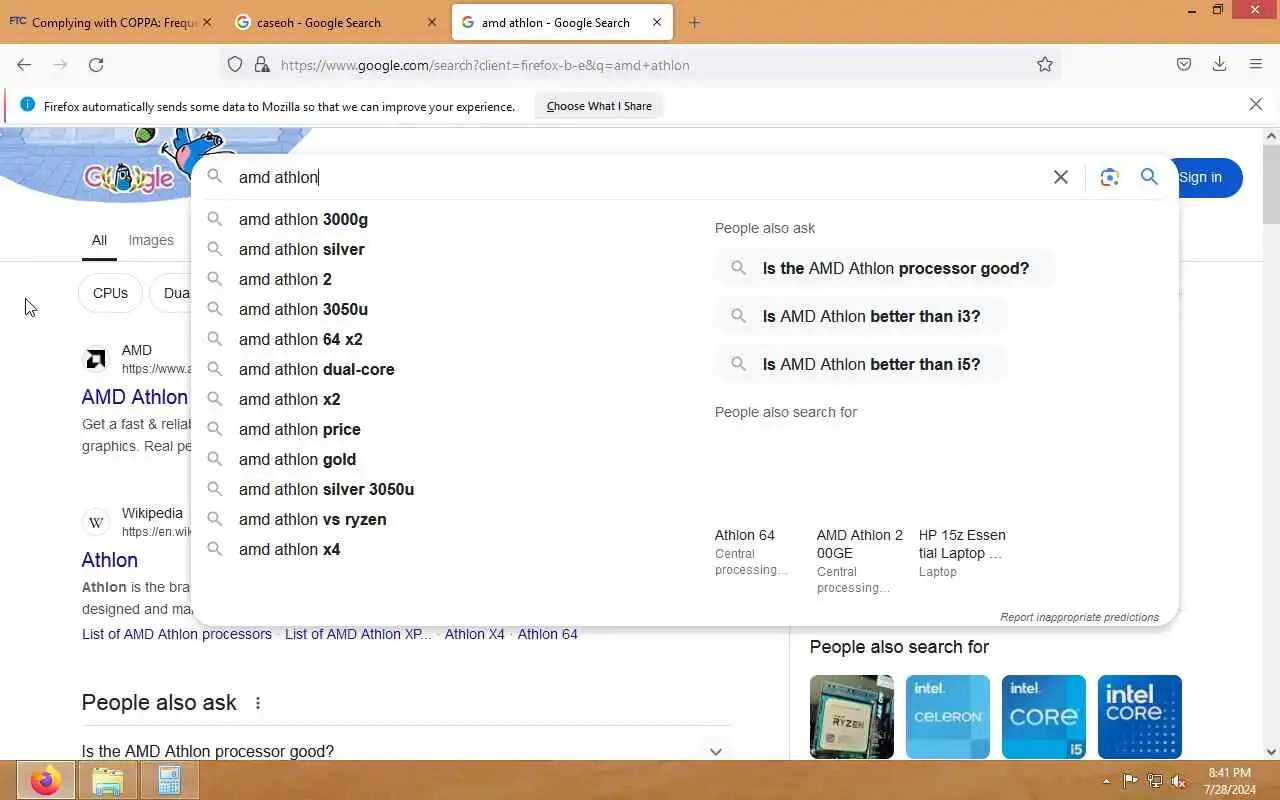Open a new tab with plus button
This screenshot has height=800, width=1280.
coord(695,22)
